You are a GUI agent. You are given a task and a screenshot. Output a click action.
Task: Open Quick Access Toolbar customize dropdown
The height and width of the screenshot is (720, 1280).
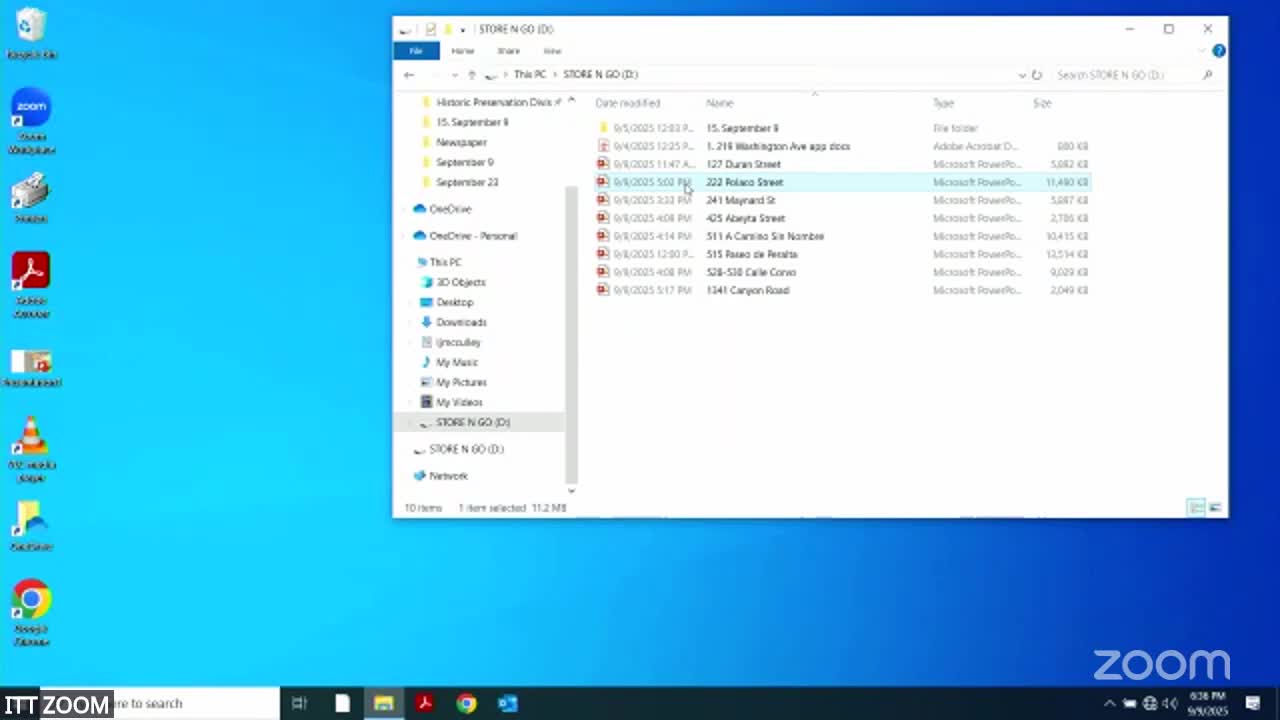[x=463, y=29]
